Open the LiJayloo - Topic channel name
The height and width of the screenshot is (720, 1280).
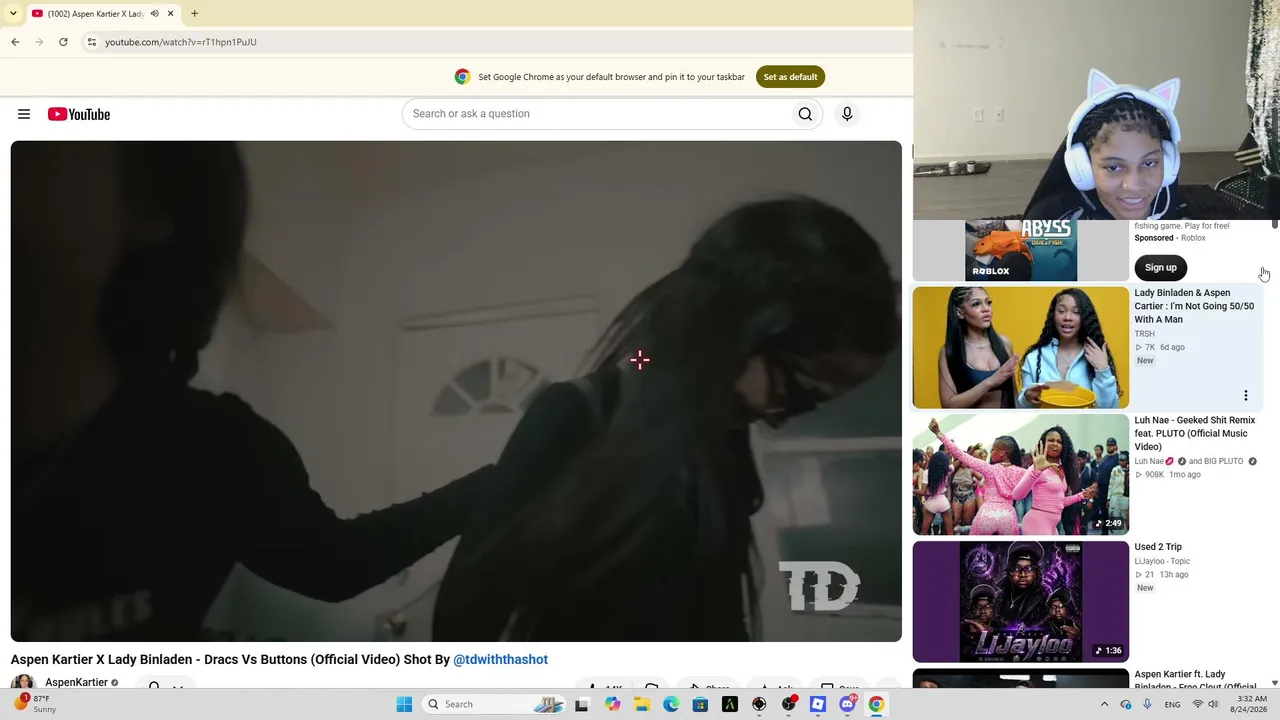(1162, 561)
